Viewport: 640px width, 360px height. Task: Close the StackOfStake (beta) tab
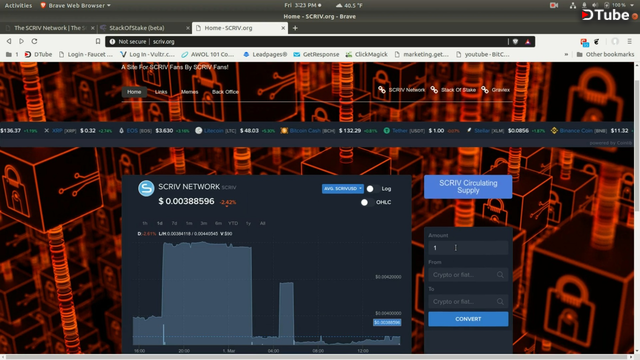click(x=188, y=28)
